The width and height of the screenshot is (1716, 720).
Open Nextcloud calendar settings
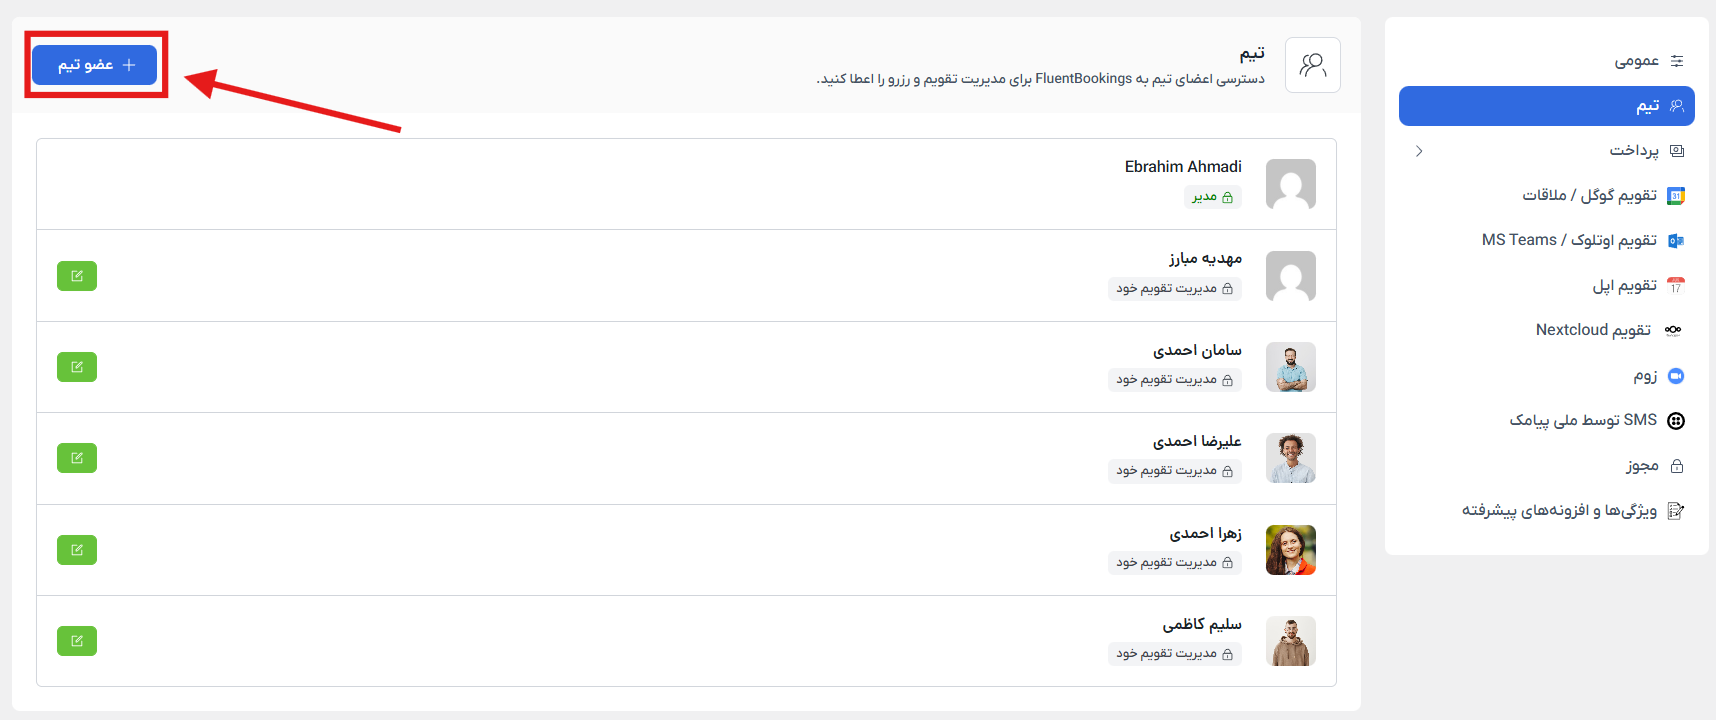1594,330
